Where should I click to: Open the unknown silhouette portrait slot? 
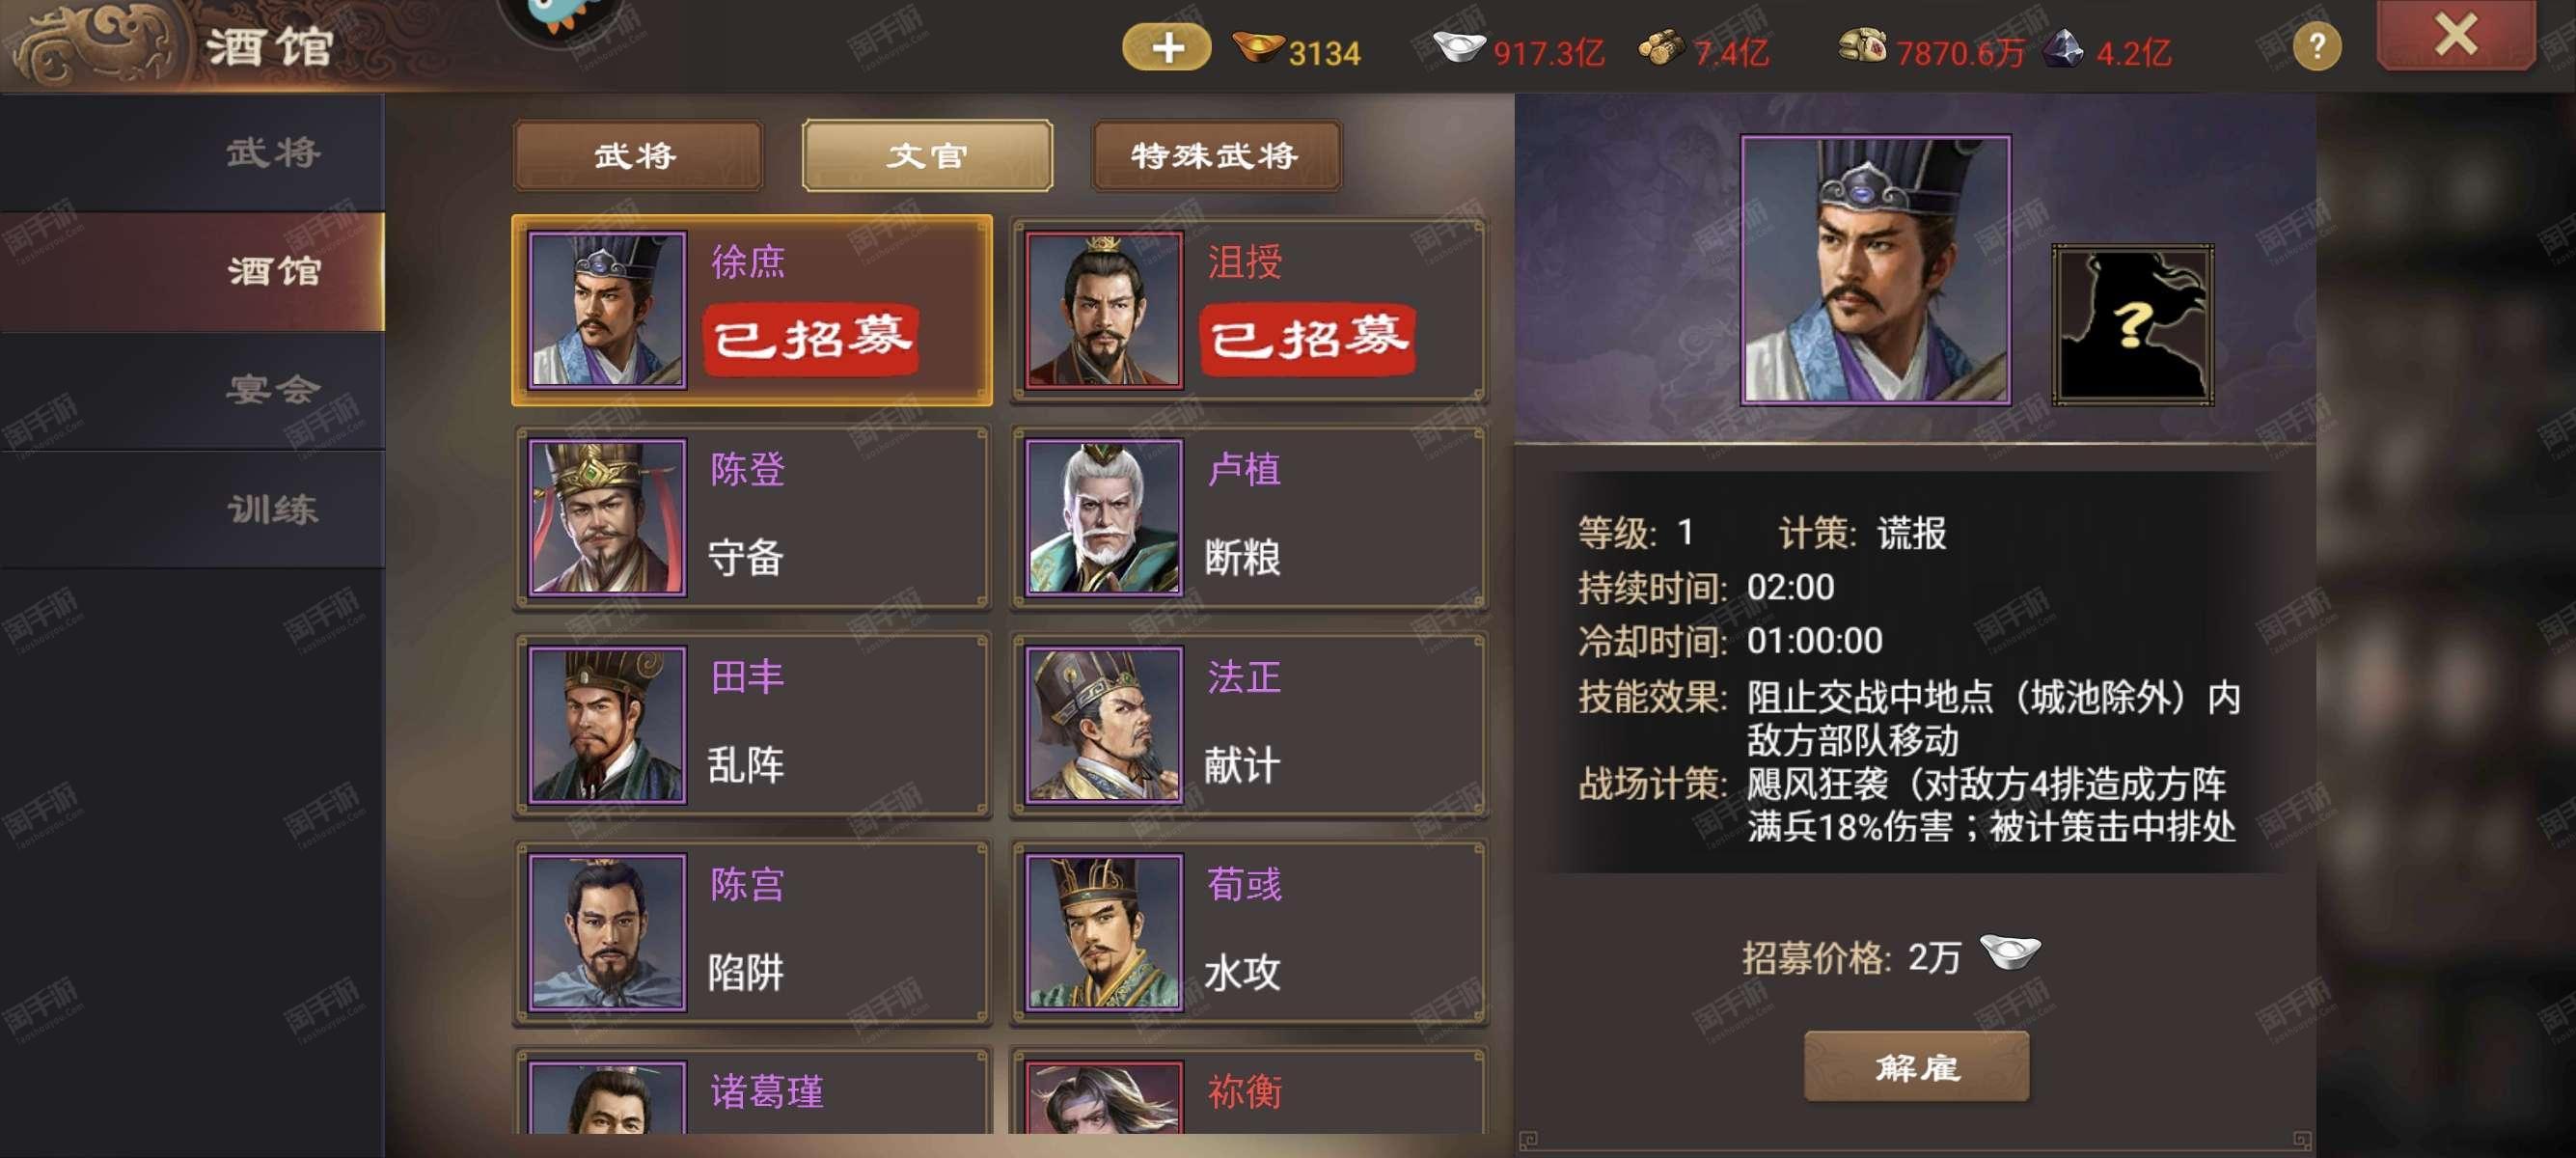tap(2132, 325)
